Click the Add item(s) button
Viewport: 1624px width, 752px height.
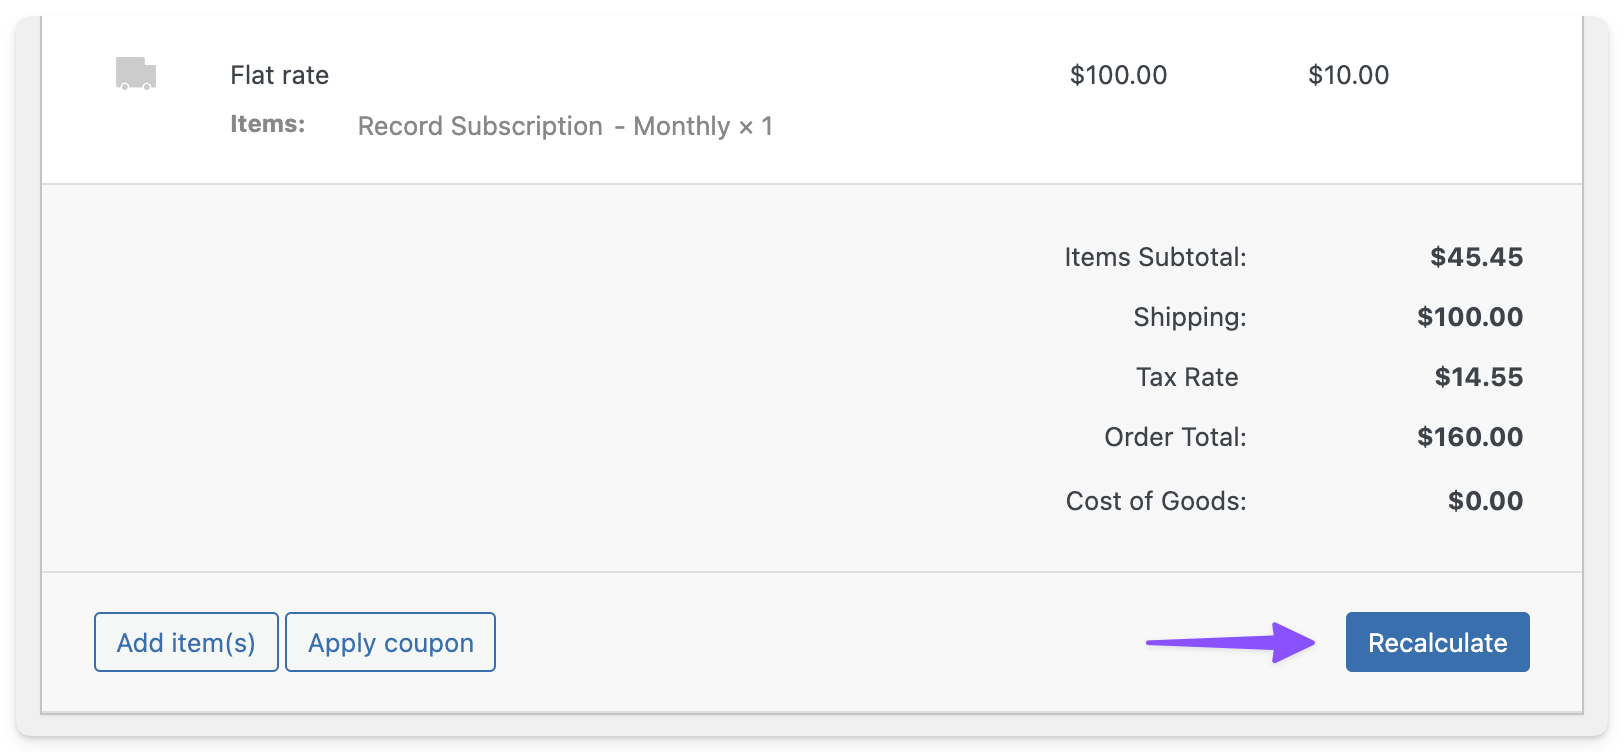coord(186,642)
